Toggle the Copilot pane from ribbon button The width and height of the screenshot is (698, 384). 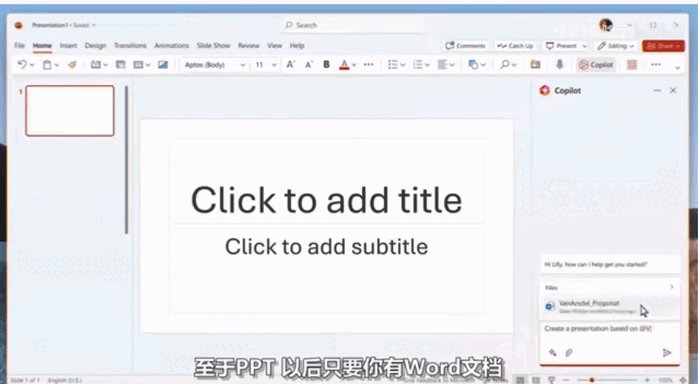tap(596, 65)
